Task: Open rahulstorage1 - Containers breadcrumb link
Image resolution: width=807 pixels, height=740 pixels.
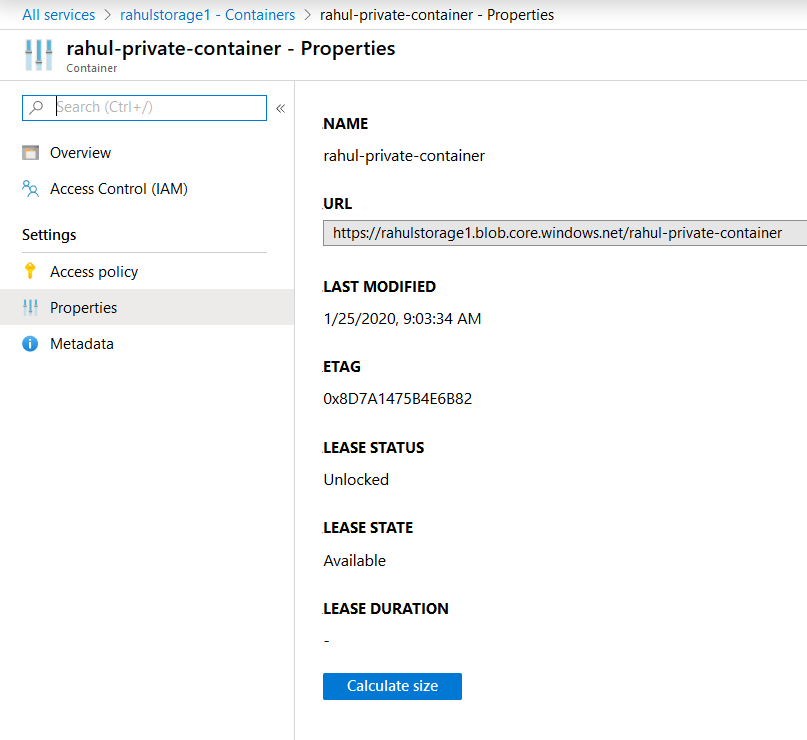Action: point(207,15)
